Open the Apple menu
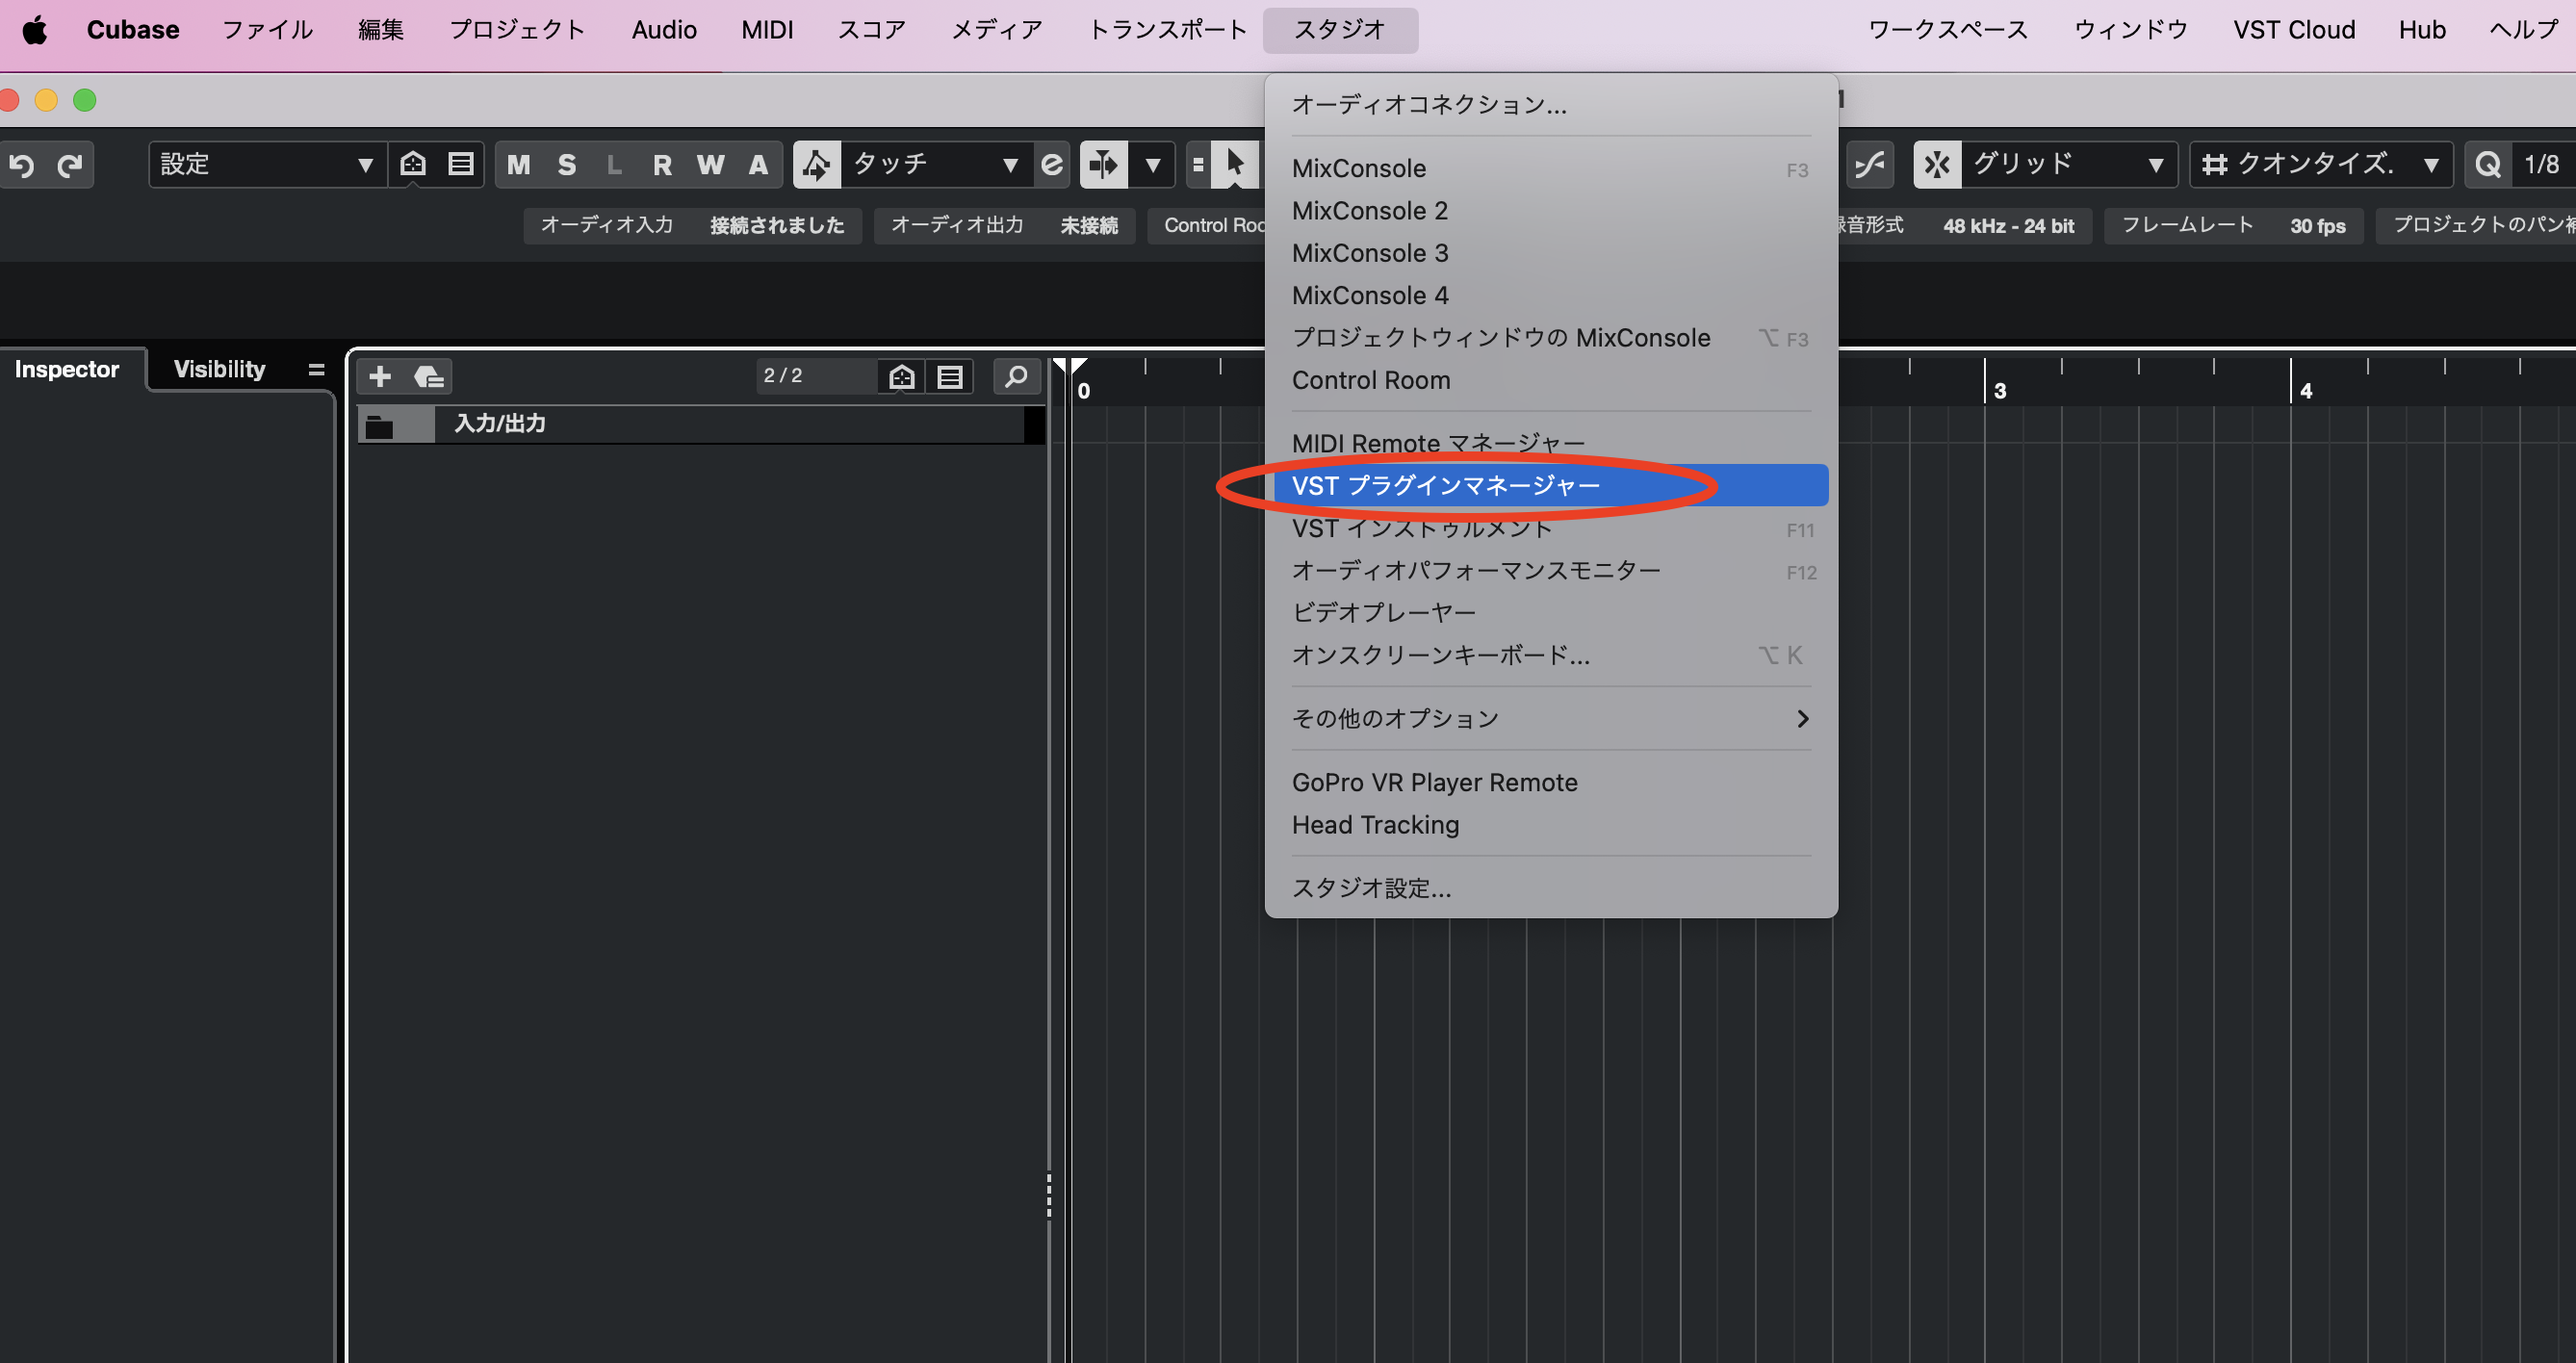Image resolution: width=2576 pixels, height=1363 pixels. [x=34, y=30]
